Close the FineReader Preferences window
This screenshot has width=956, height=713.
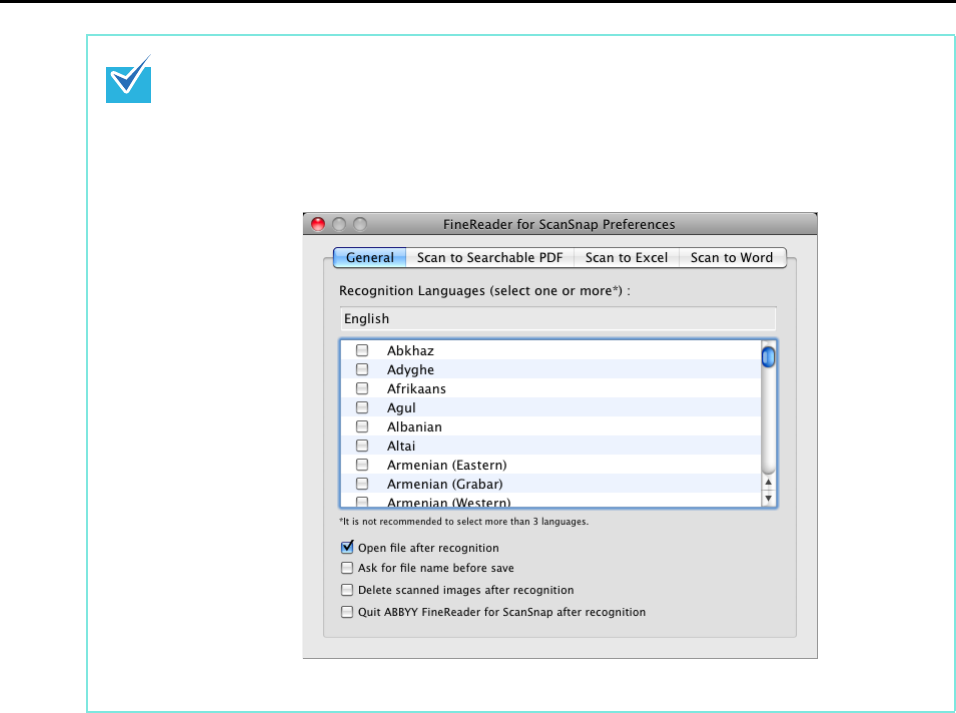318,224
